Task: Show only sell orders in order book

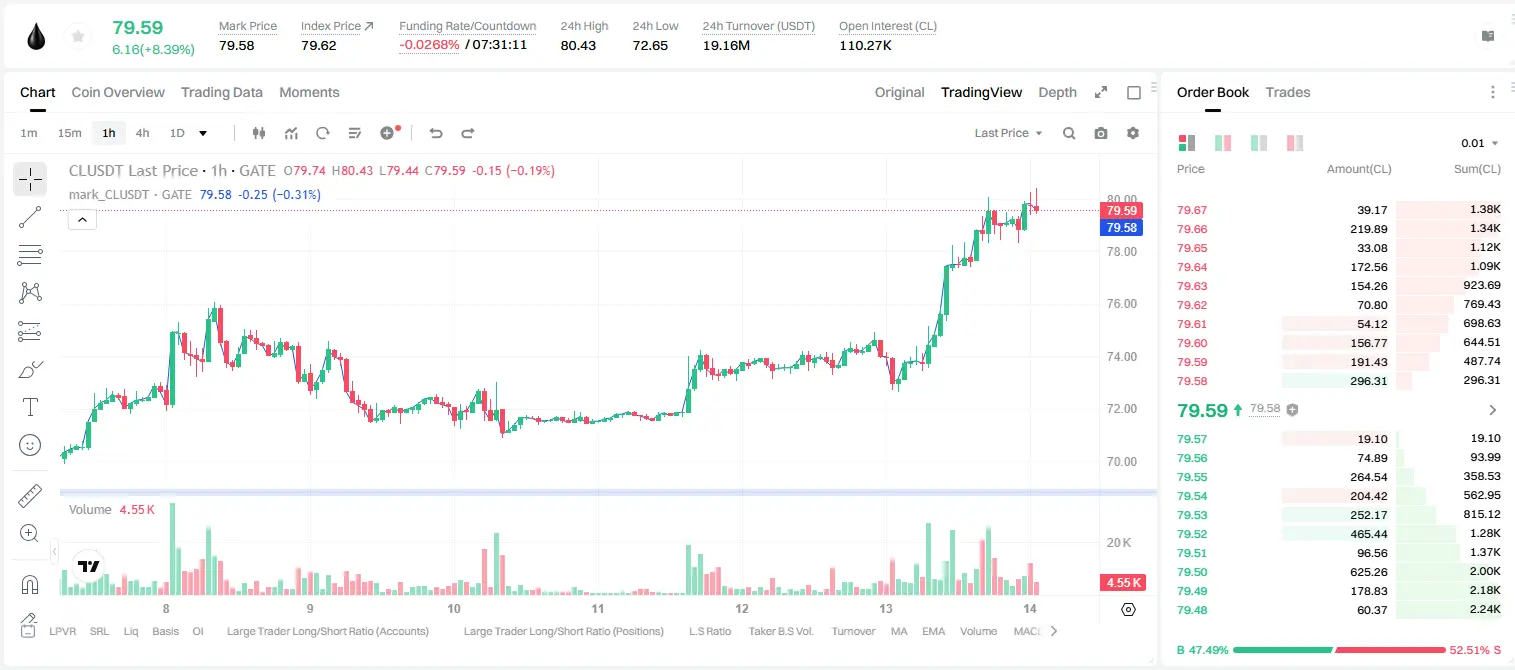Action: click(1294, 143)
